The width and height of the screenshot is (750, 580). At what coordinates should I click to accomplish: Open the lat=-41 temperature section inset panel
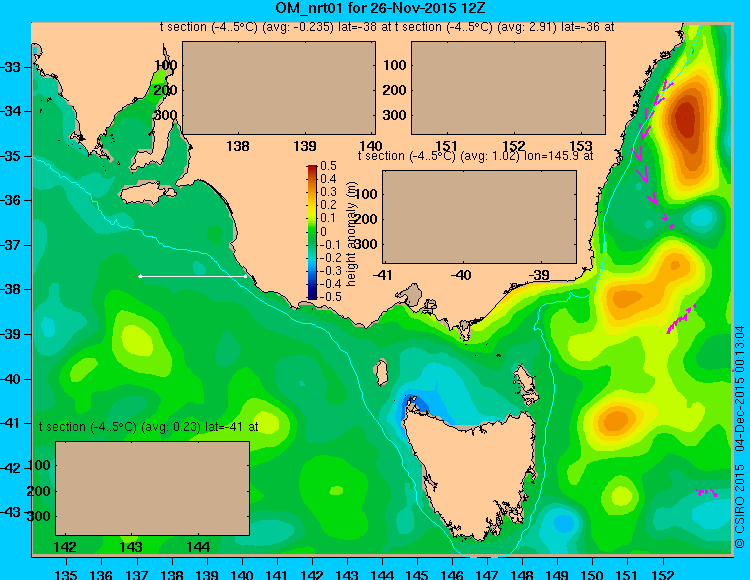point(153,488)
